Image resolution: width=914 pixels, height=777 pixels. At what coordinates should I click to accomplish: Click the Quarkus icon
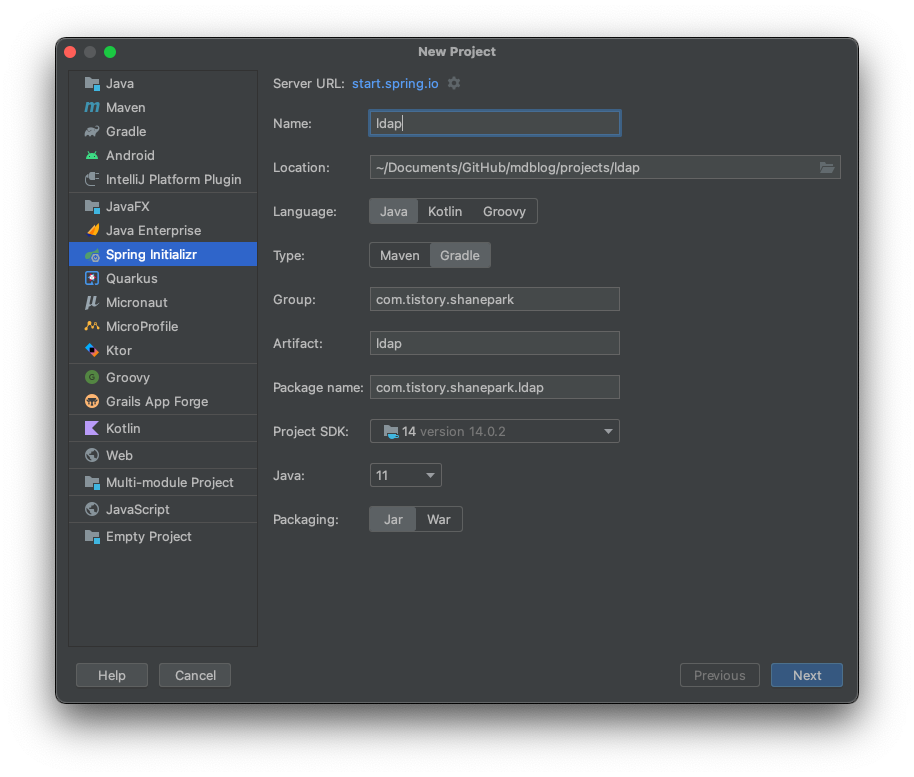[92, 278]
